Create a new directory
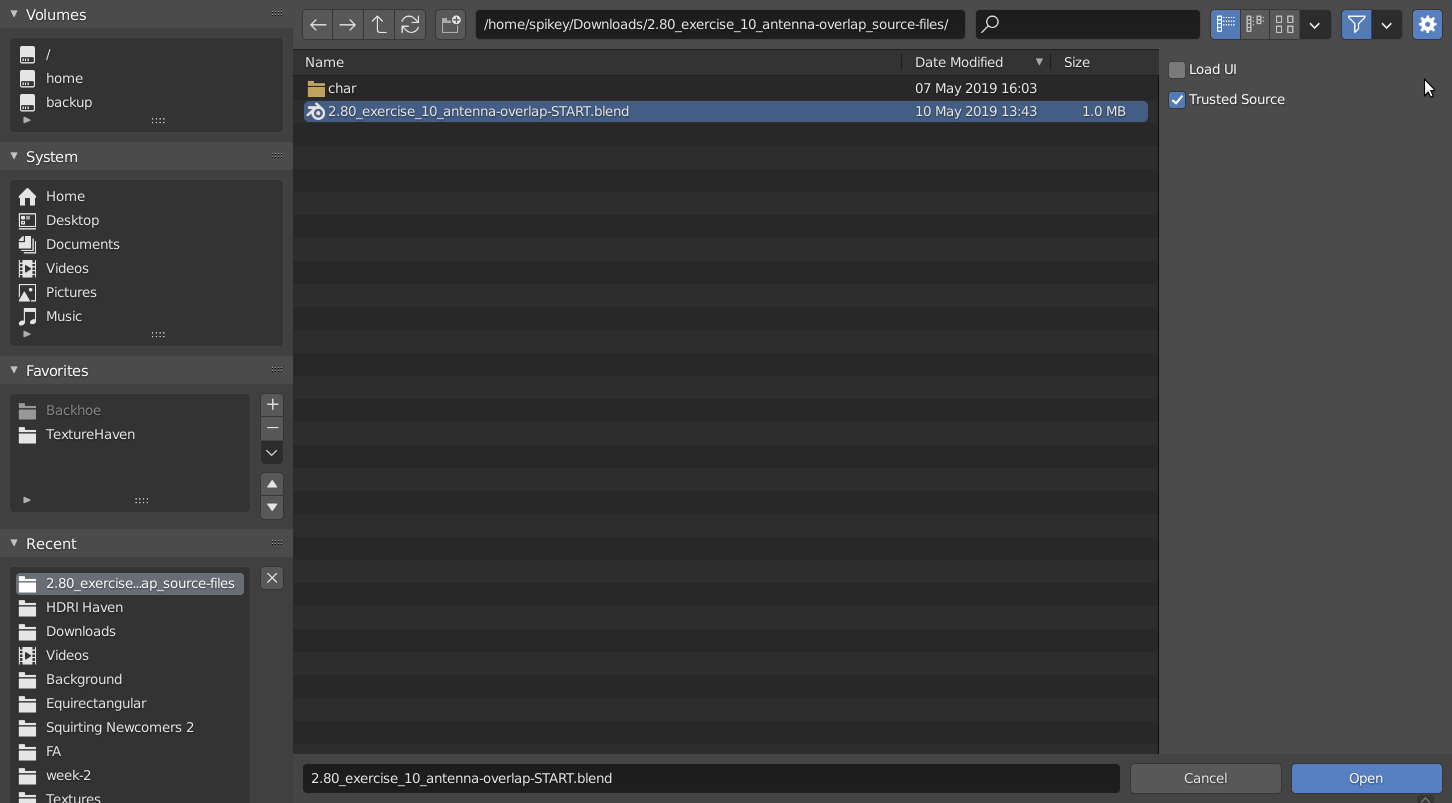The width and height of the screenshot is (1452, 803). [x=450, y=24]
